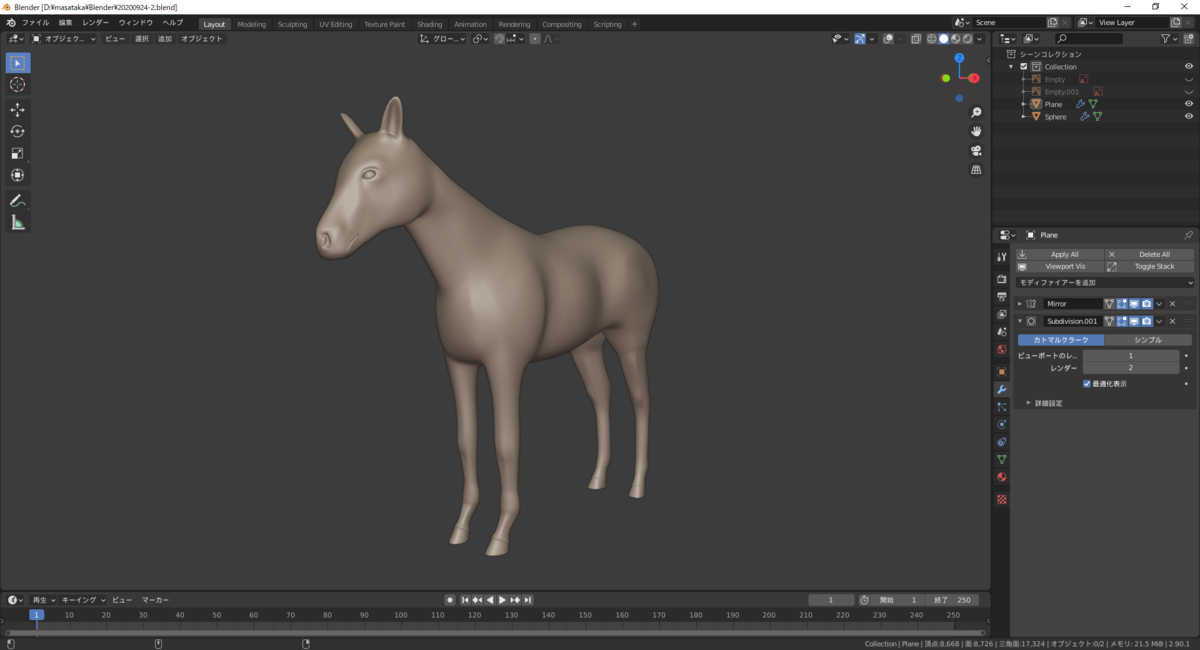Open the Modifier properties wrench tab

pos(1002,389)
